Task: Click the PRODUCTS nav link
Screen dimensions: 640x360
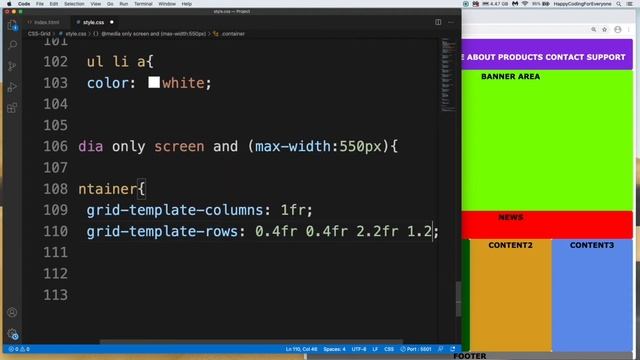Action: coord(520,57)
